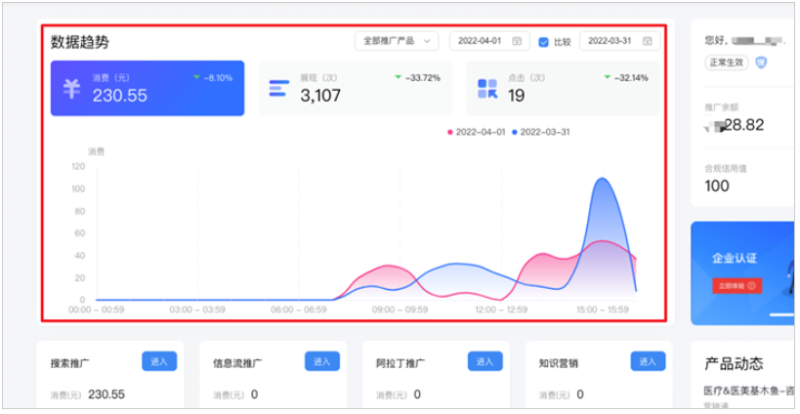800x414 pixels.
Task: Click the 企业认证 banner
Action: click(742, 273)
